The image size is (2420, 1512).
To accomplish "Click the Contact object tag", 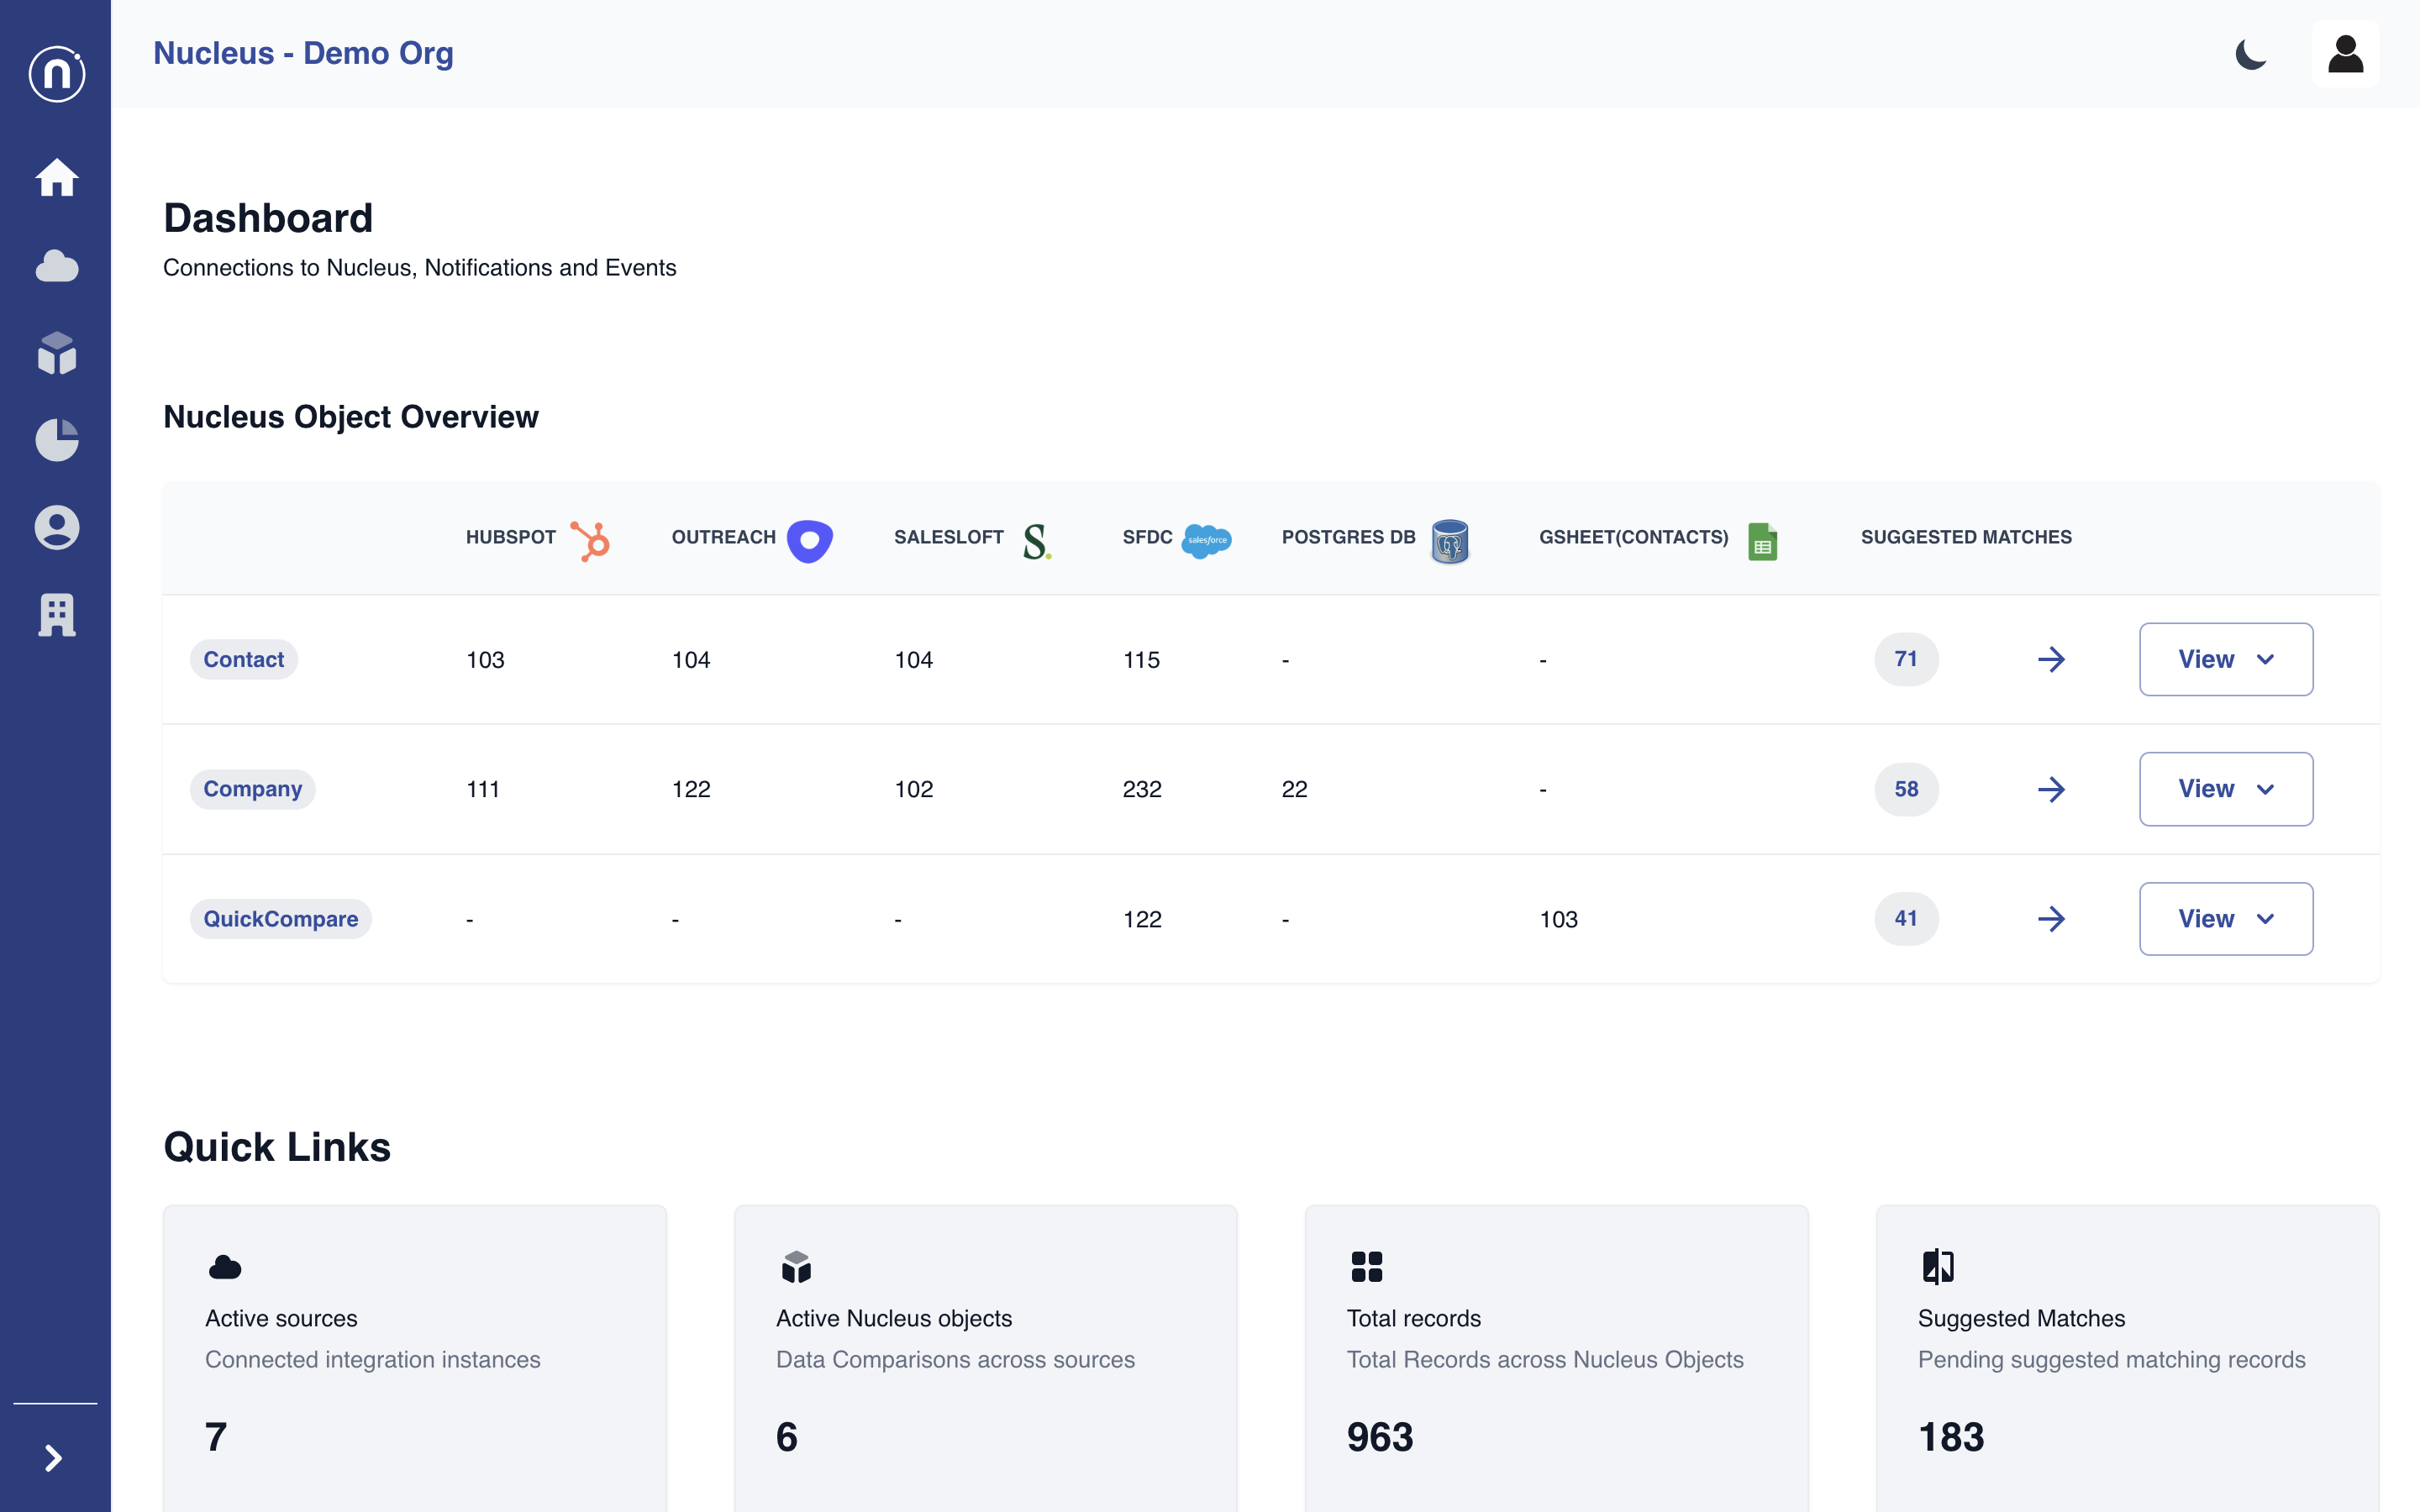I will tap(243, 659).
